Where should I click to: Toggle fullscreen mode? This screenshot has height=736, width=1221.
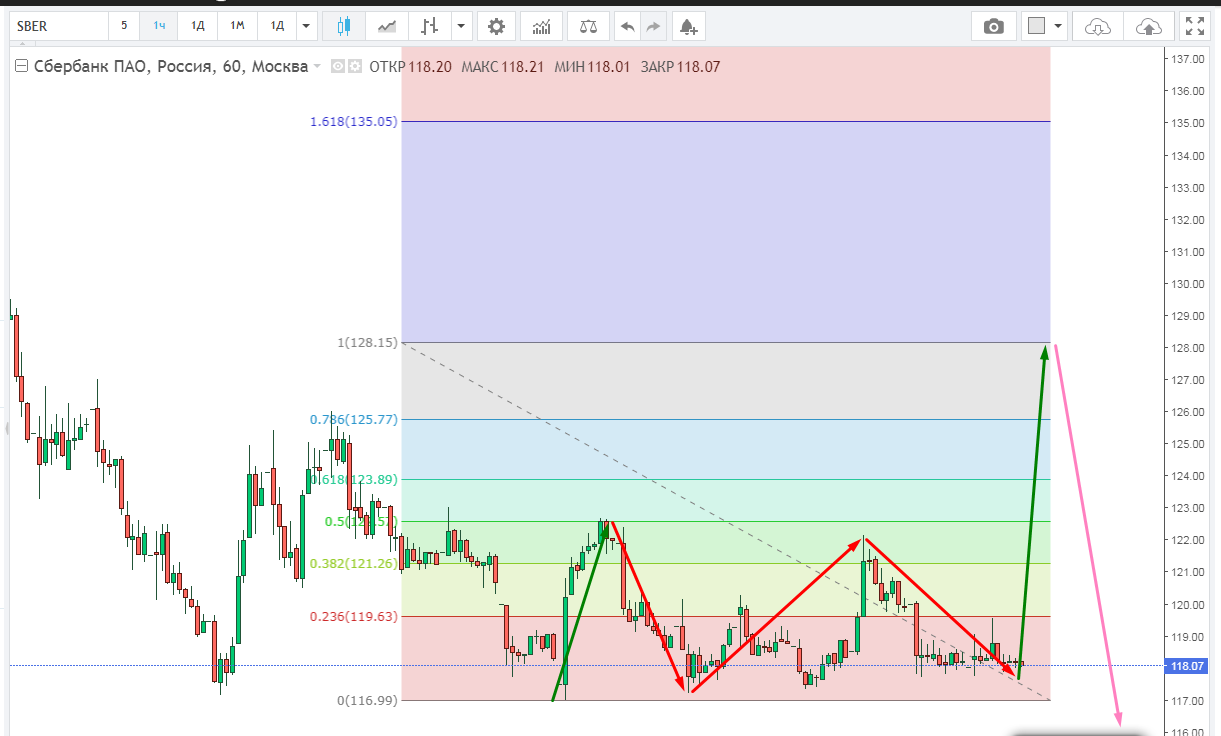coord(1194,26)
